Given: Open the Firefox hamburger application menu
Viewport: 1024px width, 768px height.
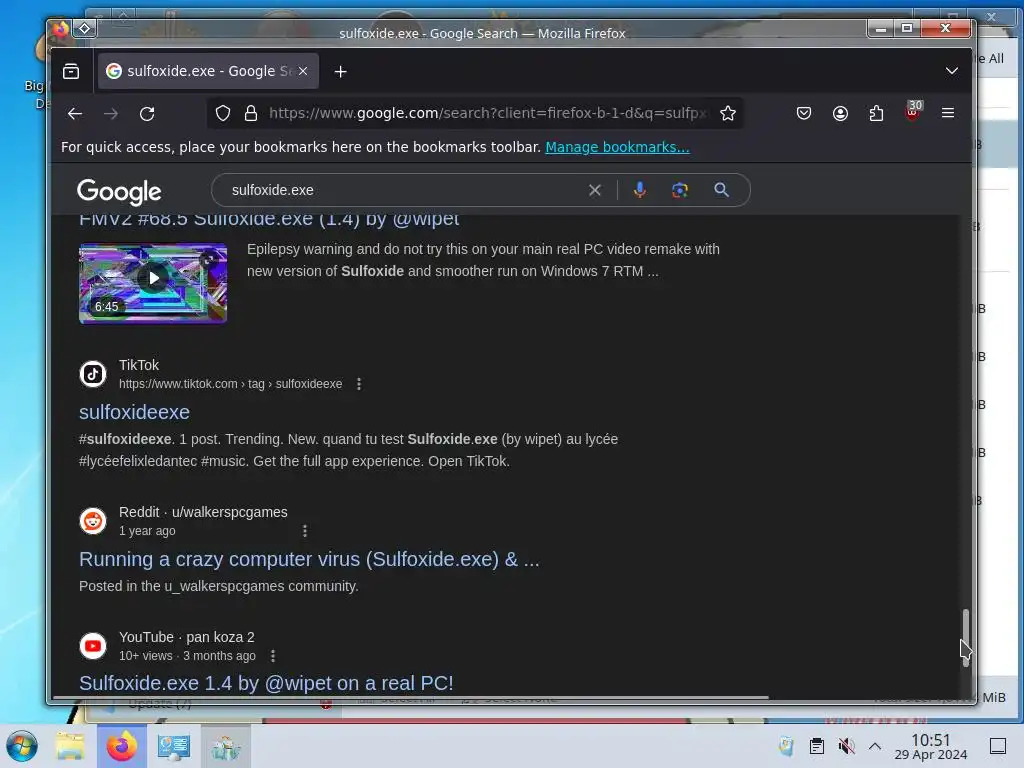Looking at the screenshot, I should (x=948, y=113).
